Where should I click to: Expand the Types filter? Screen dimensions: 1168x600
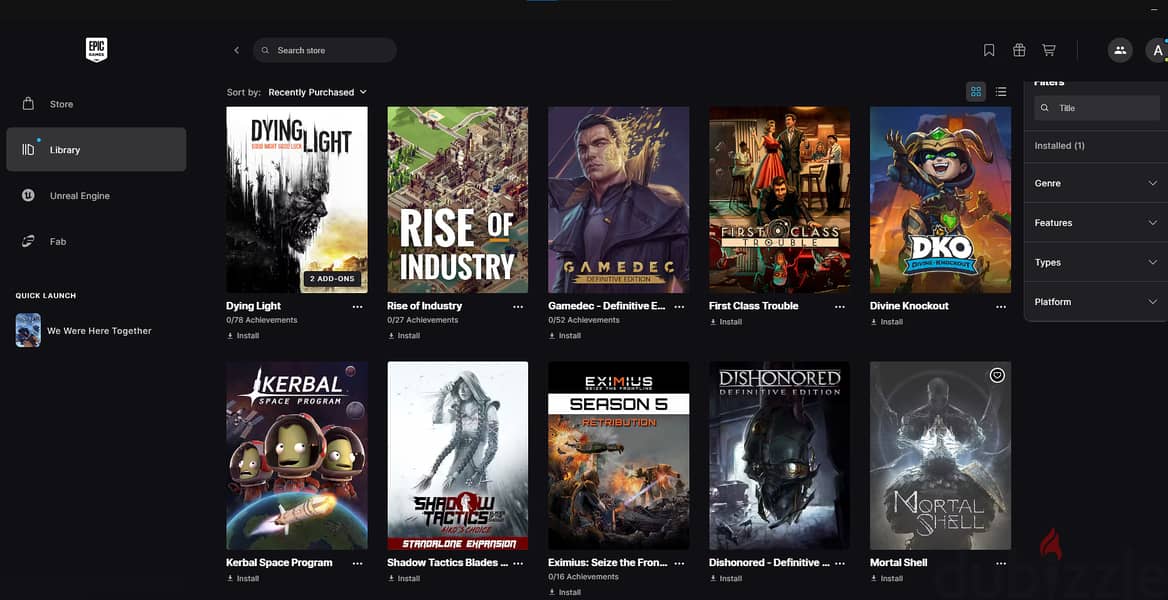[1096, 262]
